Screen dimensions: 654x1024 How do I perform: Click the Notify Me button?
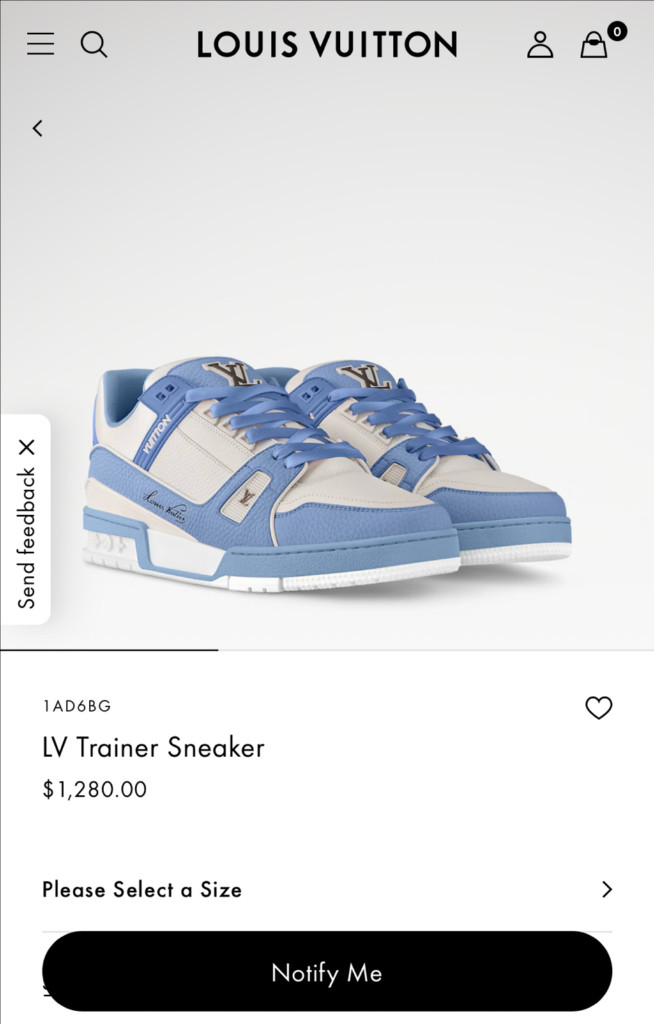[x=327, y=972]
